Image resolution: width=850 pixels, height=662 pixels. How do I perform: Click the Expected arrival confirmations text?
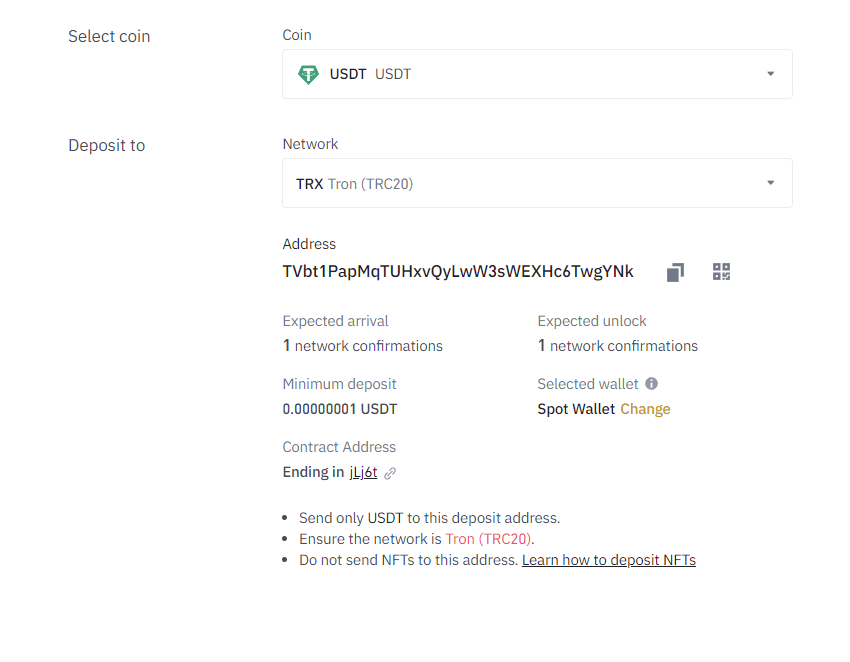tap(363, 346)
